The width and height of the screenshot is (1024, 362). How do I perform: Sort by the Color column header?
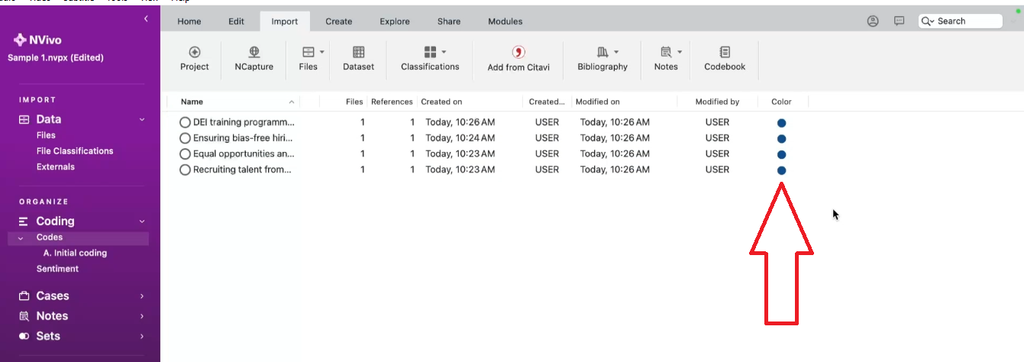(x=781, y=102)
